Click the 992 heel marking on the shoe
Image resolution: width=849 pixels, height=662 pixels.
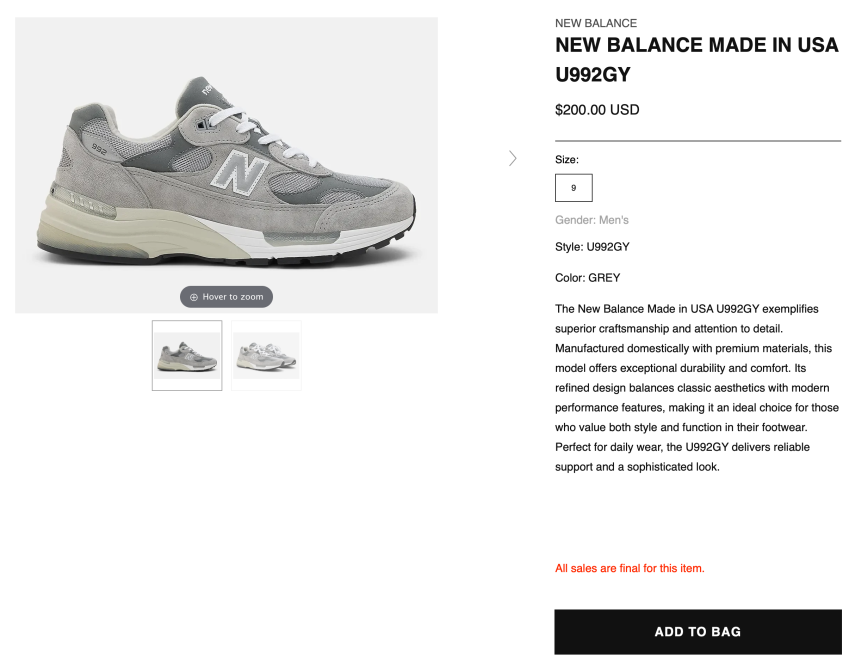(99, 148)
